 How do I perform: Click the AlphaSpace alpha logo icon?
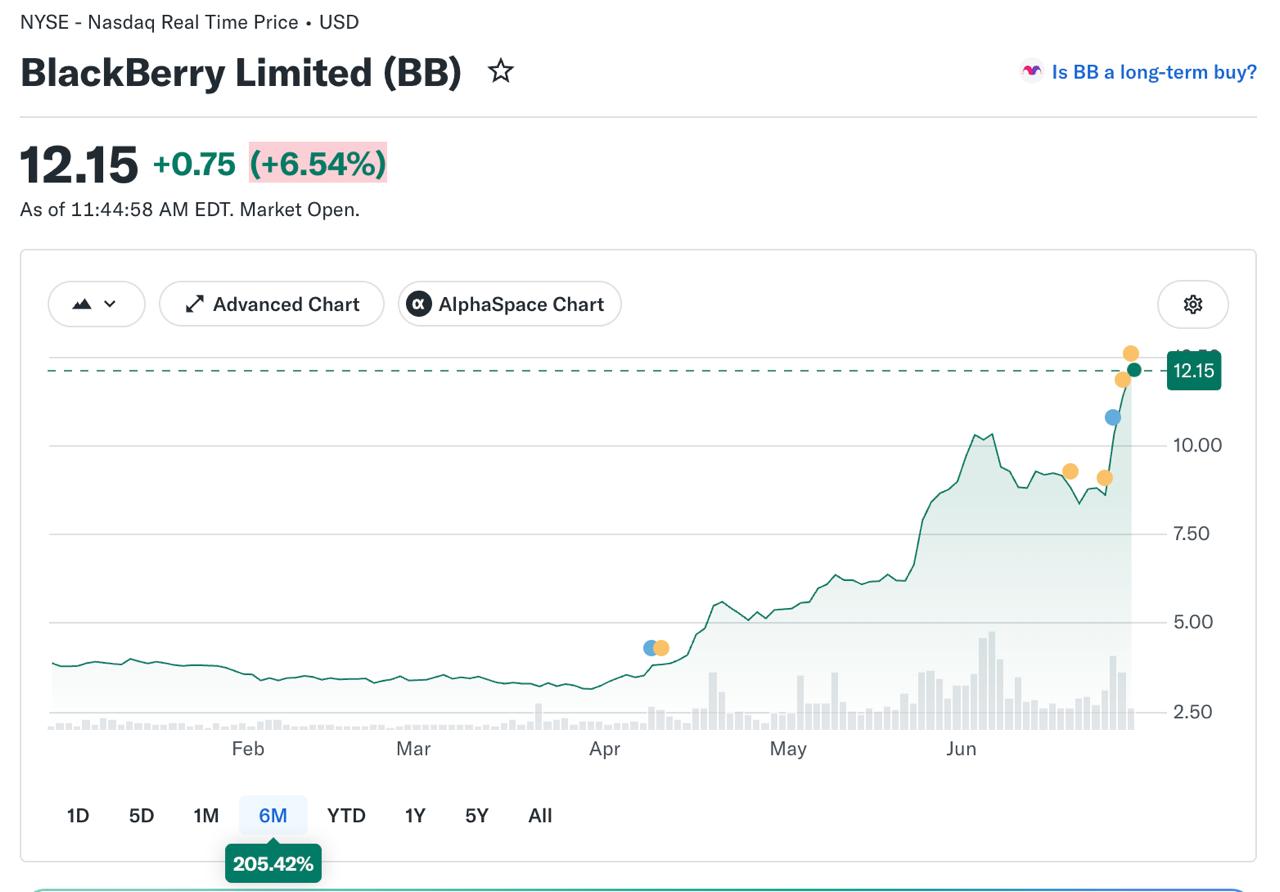[419, 304]
